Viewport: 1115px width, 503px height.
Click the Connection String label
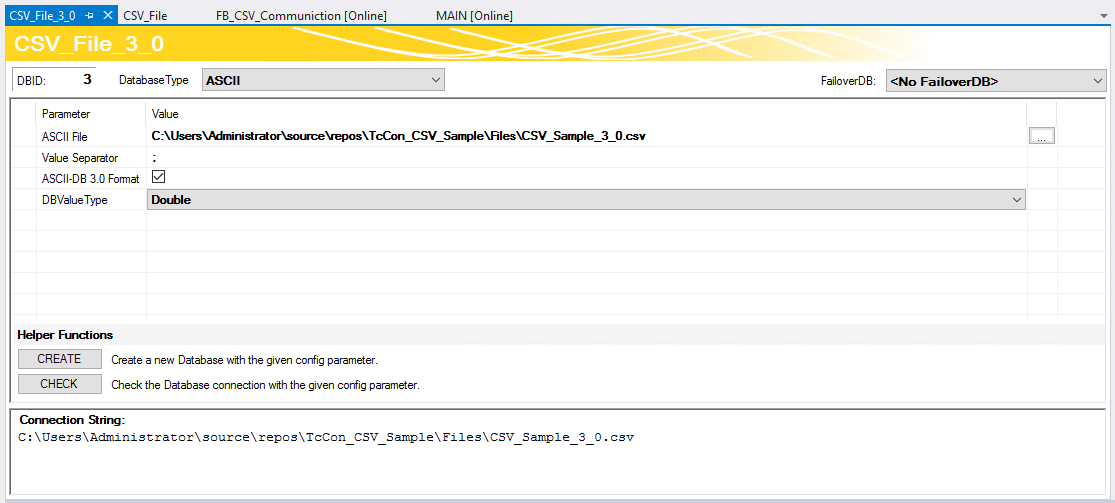[x=73, y=420]
